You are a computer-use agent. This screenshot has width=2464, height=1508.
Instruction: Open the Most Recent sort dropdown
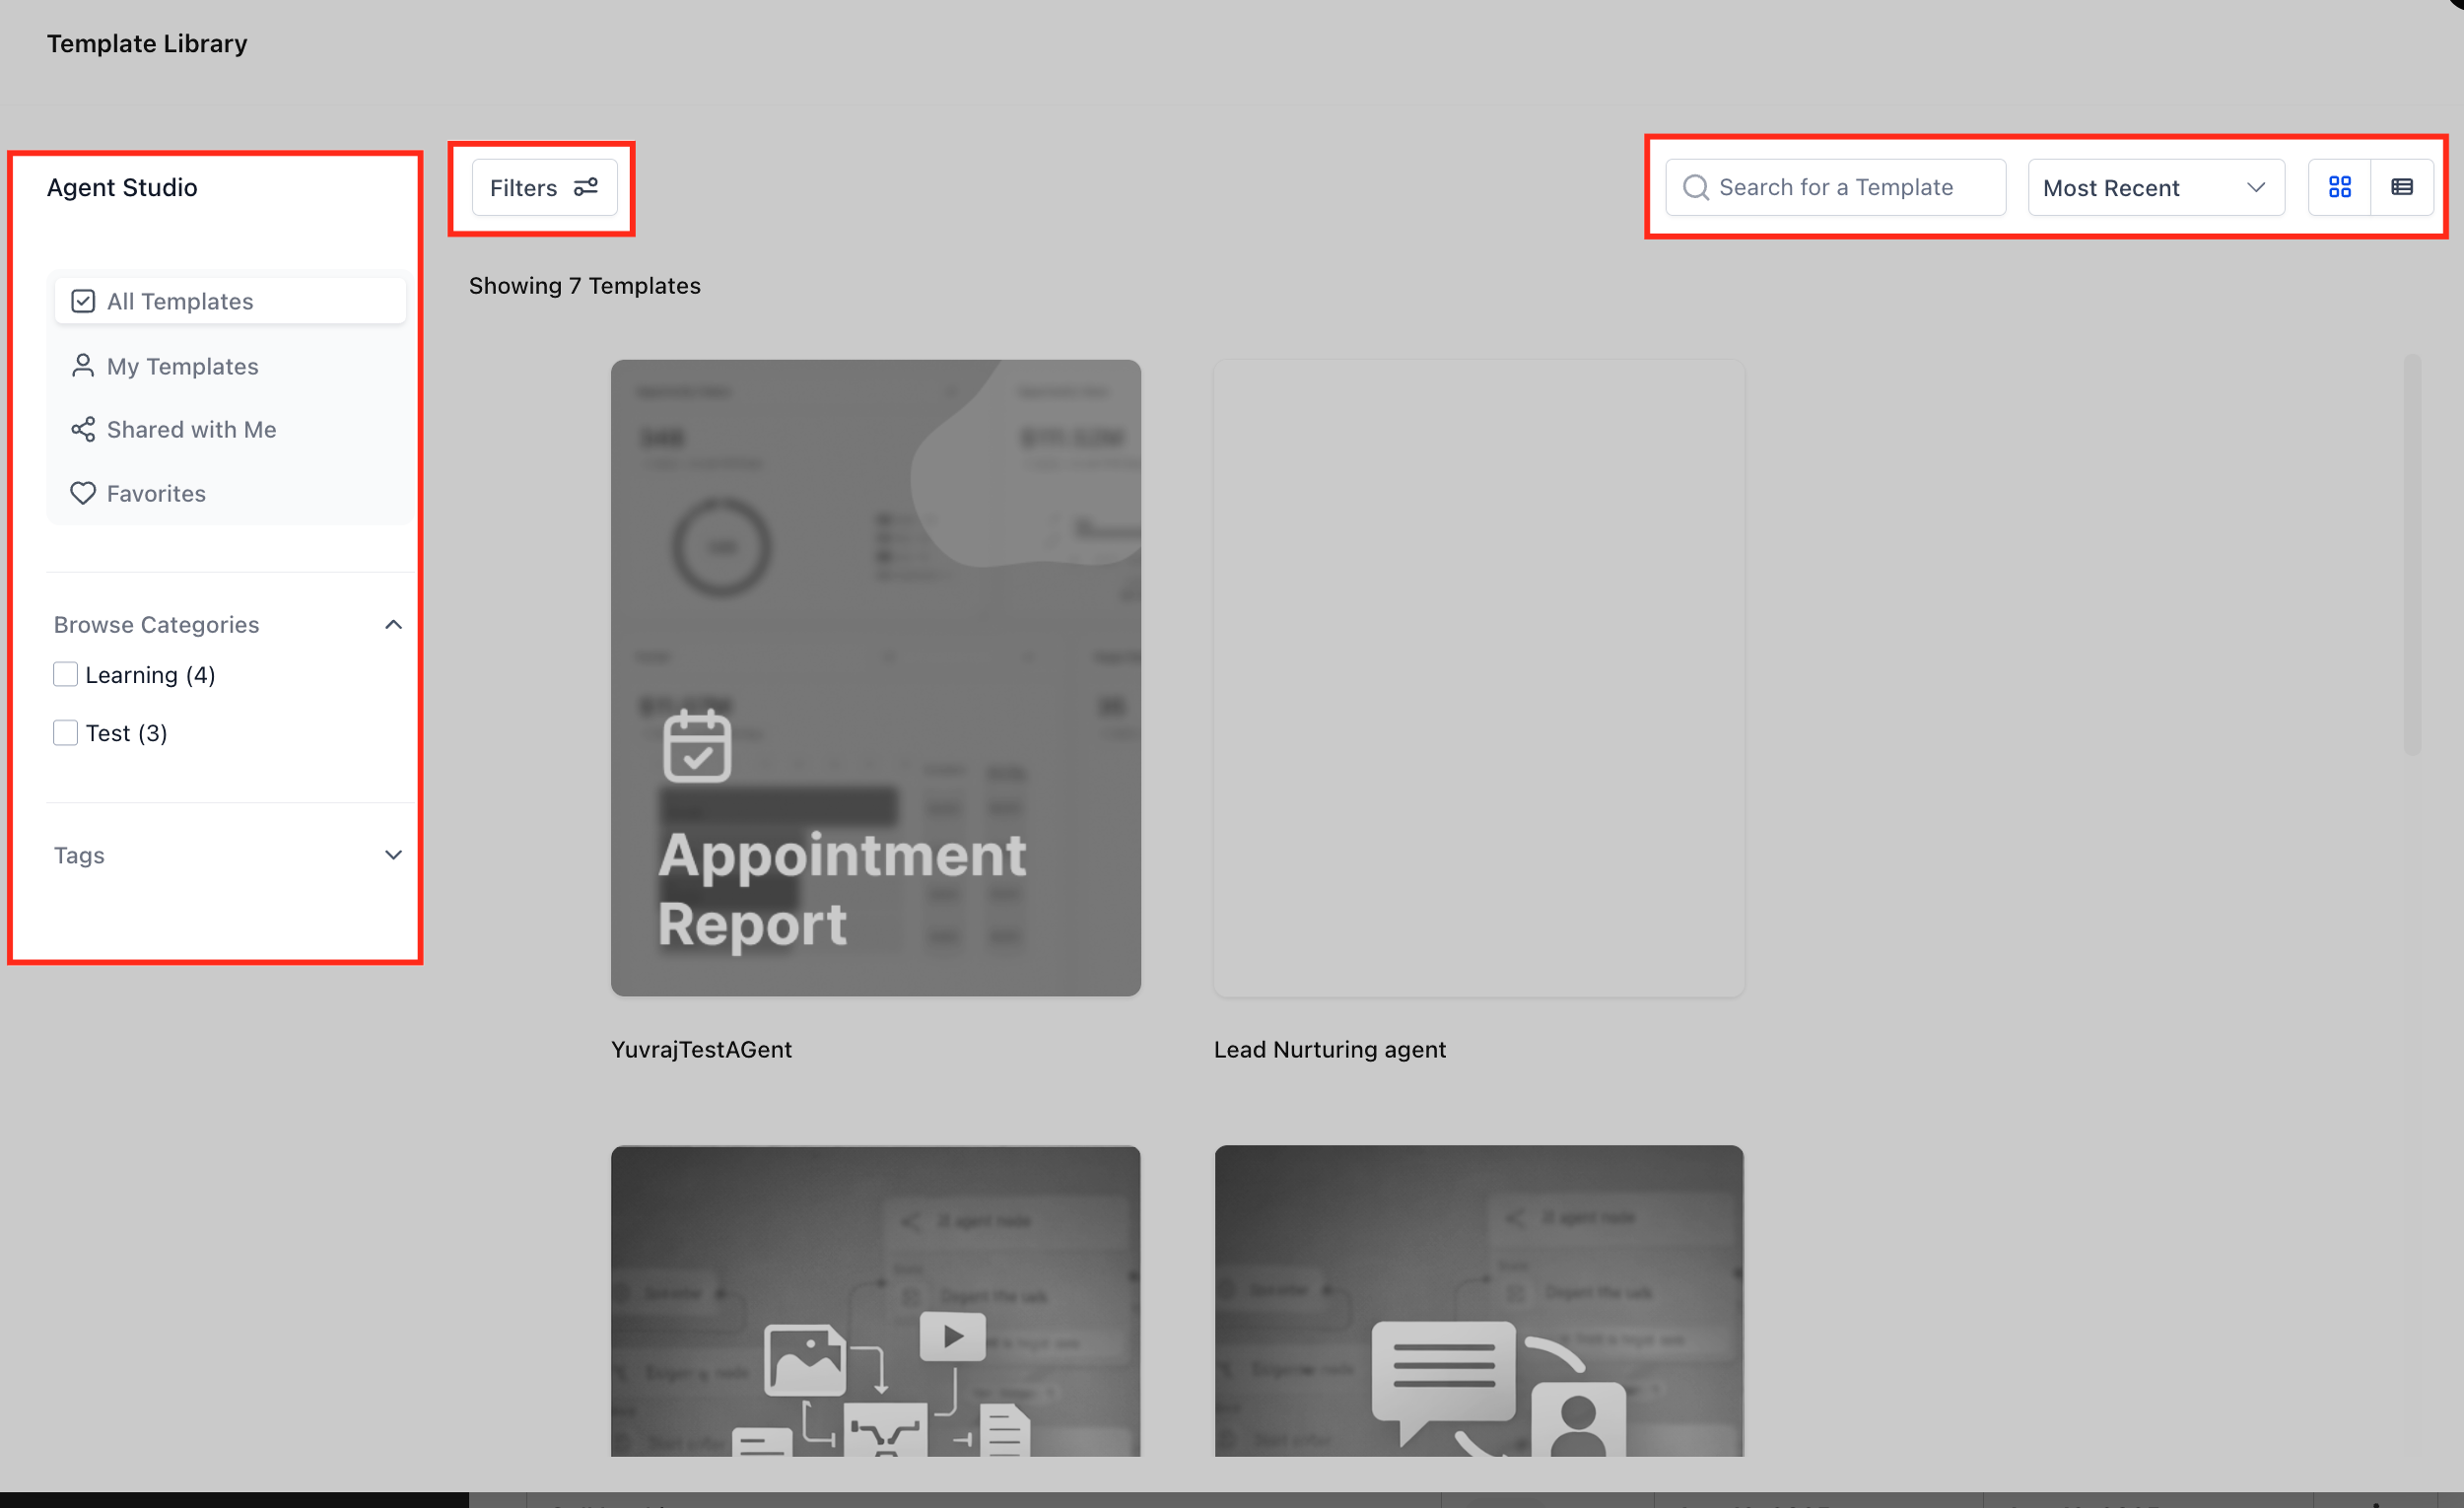point(2155,187)
